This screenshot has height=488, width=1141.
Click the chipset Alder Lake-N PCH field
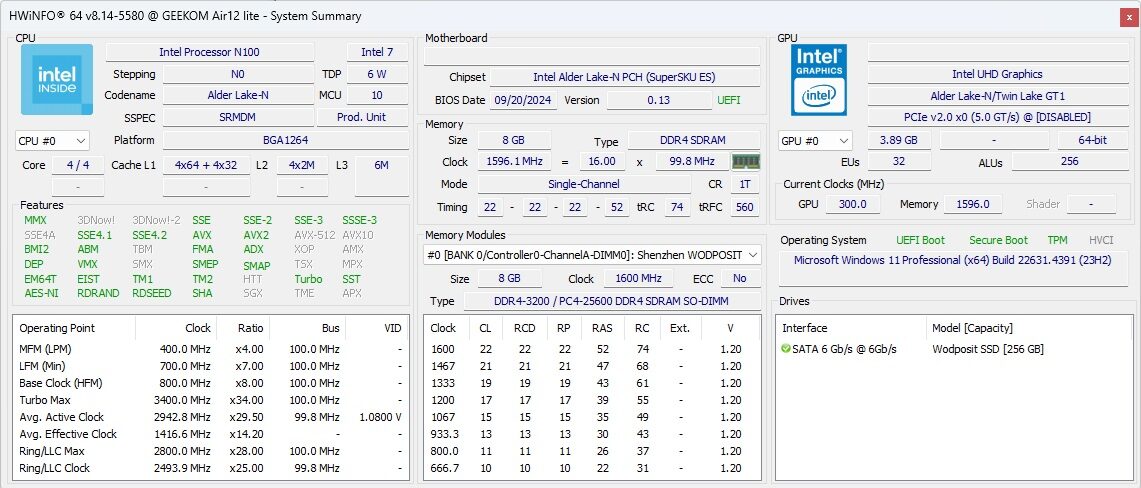[624, 77]
